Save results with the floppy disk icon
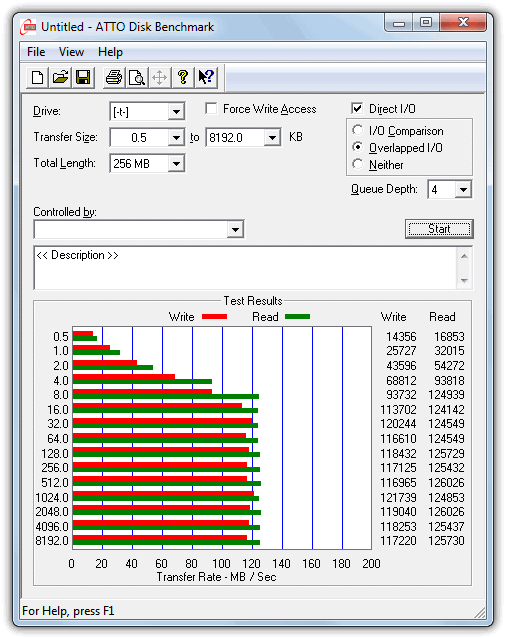506x638 pixels. click(83, 77)
